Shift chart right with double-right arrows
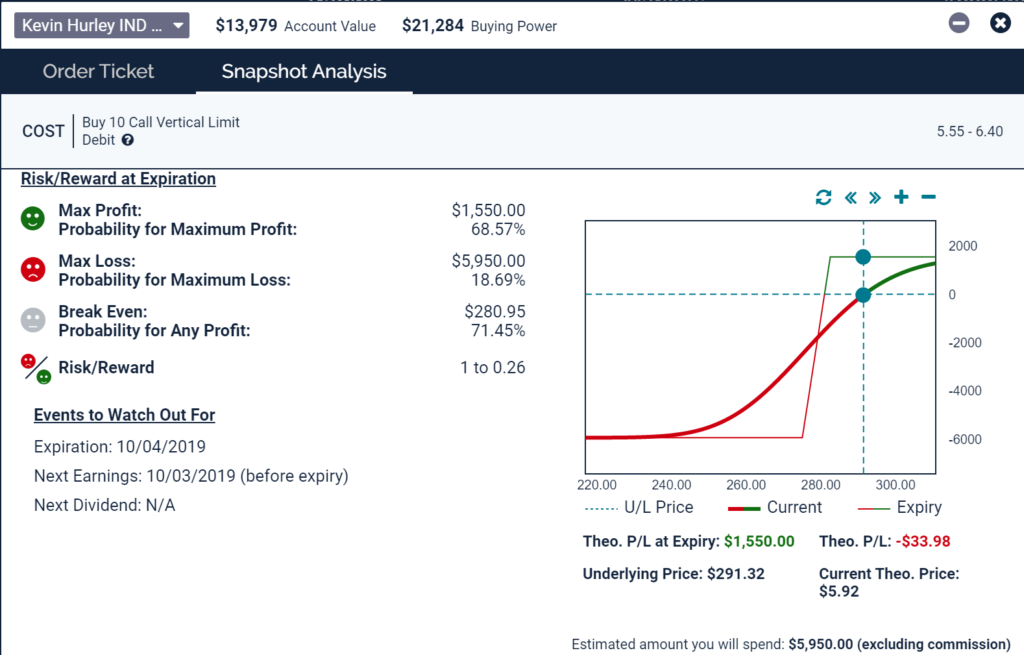Image resolution: width=1024 pixels, height=655 pixels. point(875,197)
